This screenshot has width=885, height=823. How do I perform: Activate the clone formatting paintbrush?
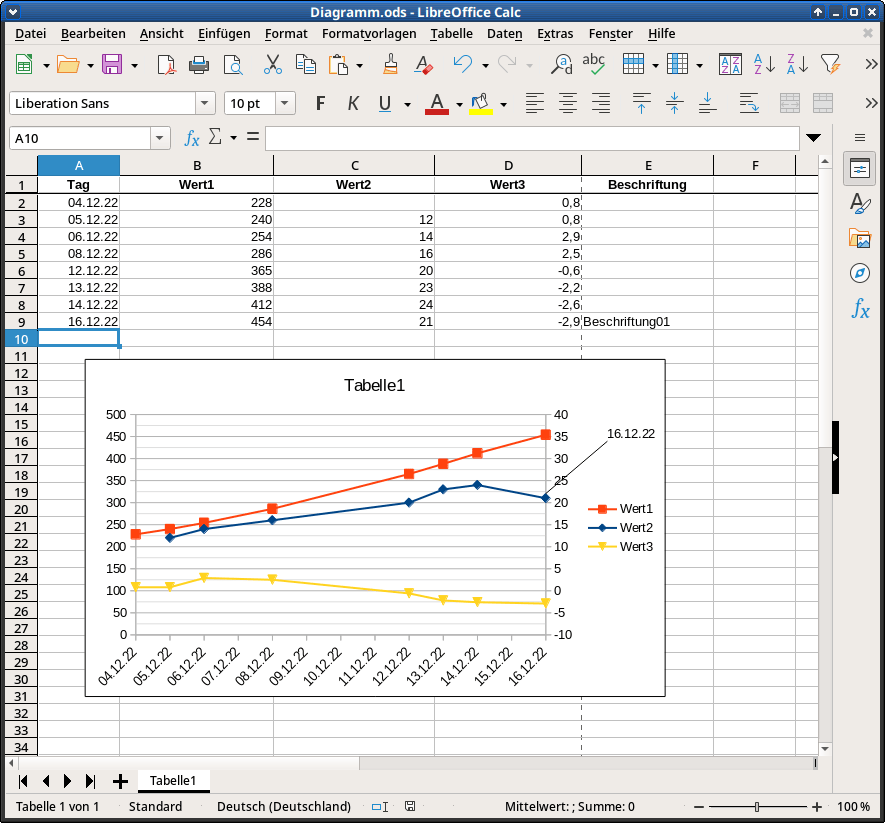[390, 65]
